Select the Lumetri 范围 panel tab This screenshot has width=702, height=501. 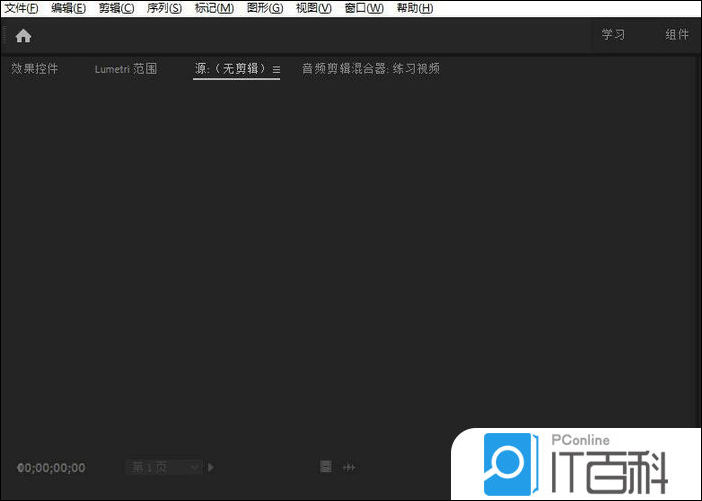pyautogui.click(x=126, y=69)
